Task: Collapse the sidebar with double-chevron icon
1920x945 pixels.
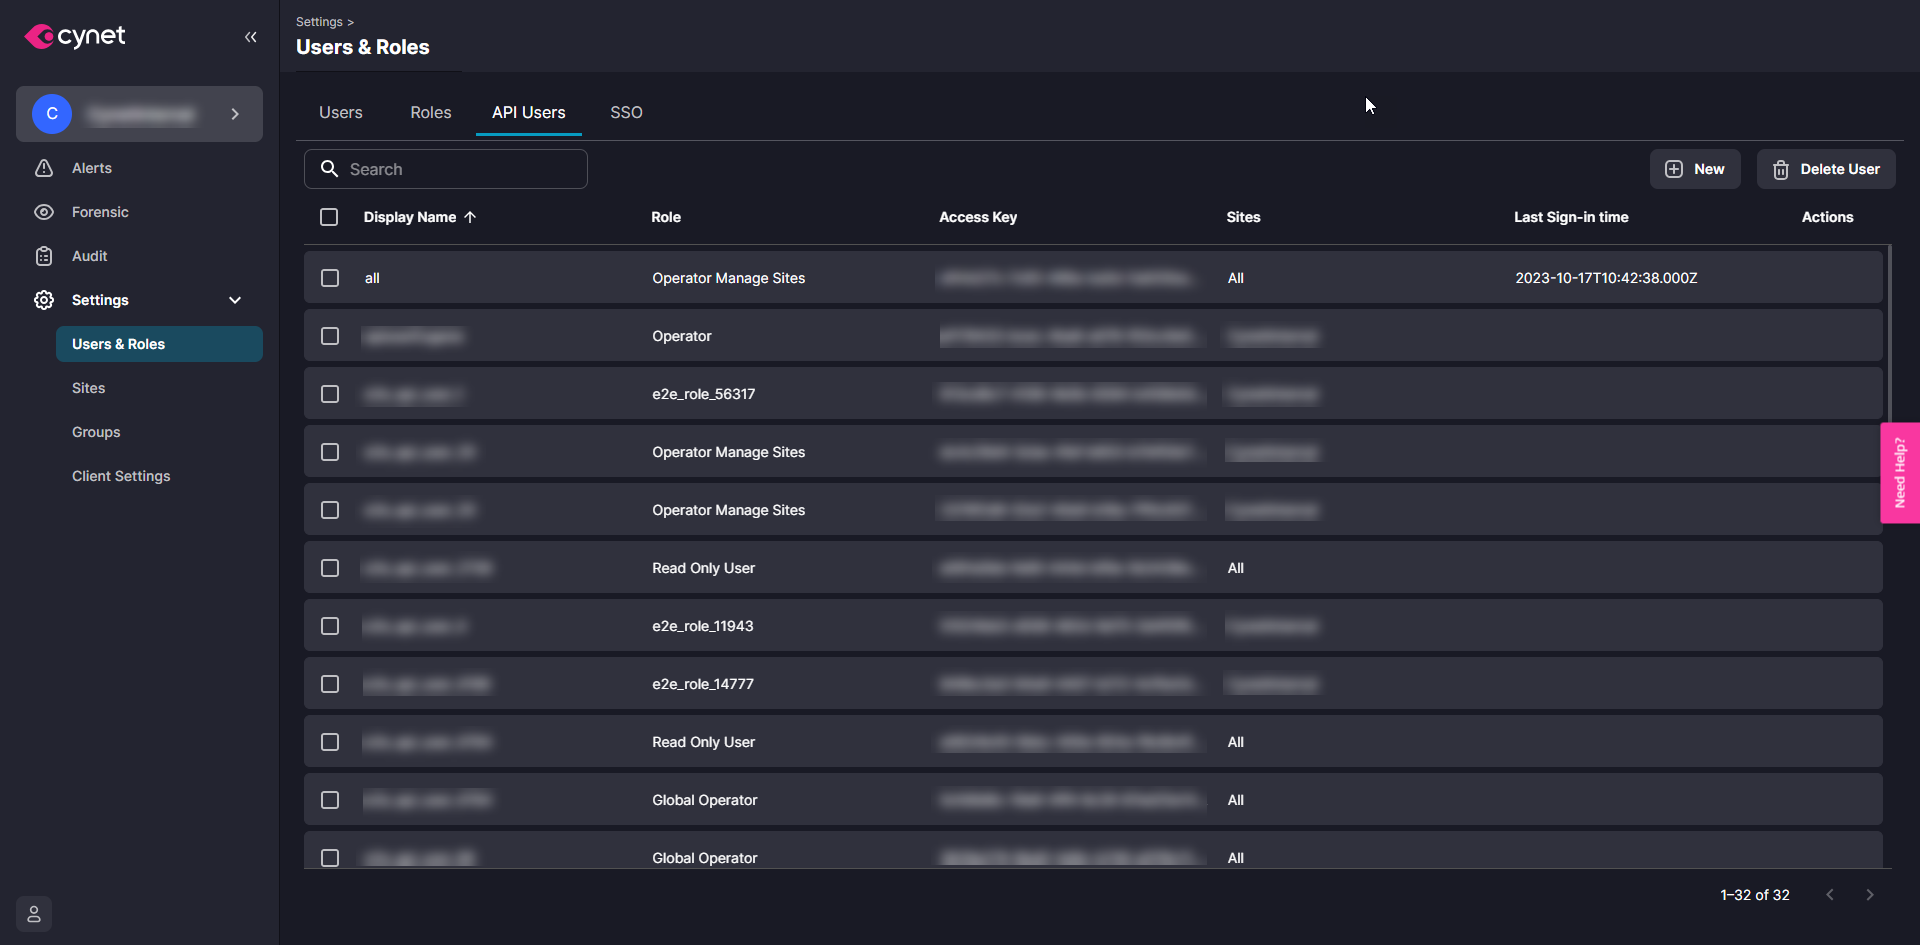Action: (x=250, y=37)
